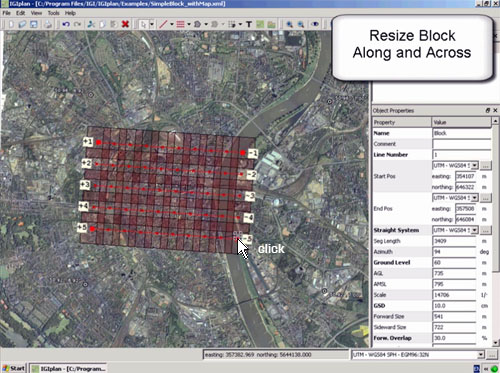Click the green system tray icon
Screen dimensions: 500x373
pyautogui.click(x=495, y=368)
